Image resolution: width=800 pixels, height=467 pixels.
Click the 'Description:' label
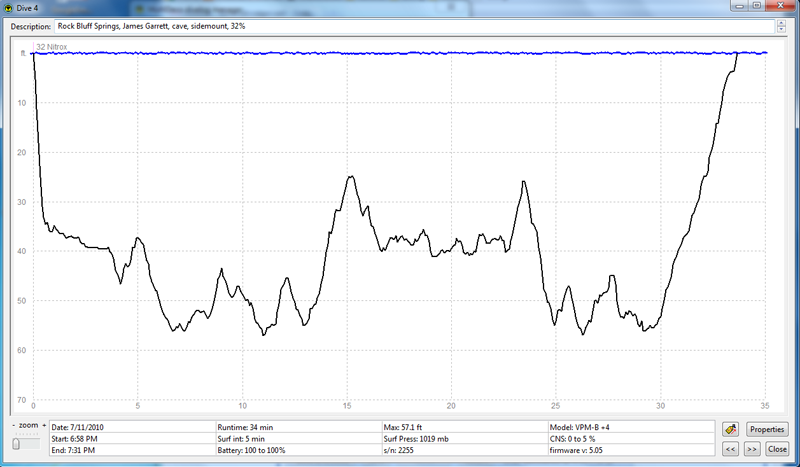click(x=31, y=27)
